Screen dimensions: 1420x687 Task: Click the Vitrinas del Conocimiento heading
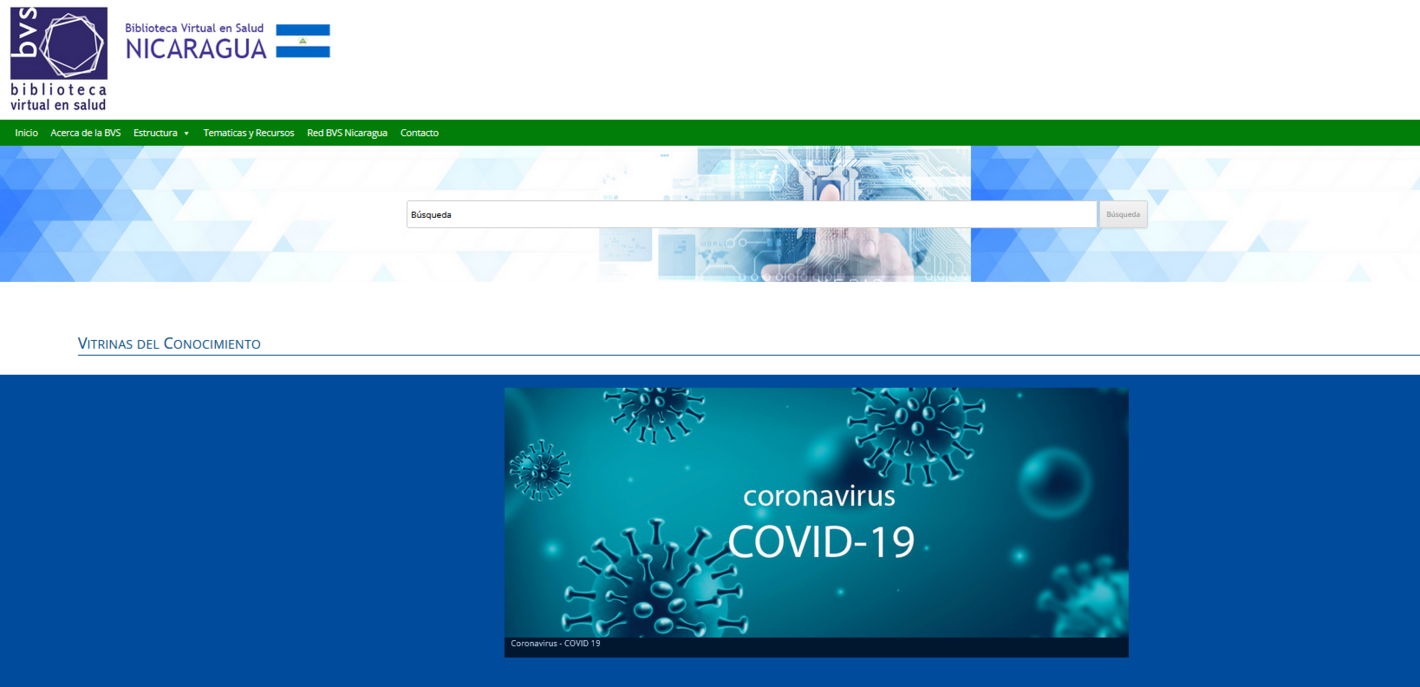click(169, 344)
